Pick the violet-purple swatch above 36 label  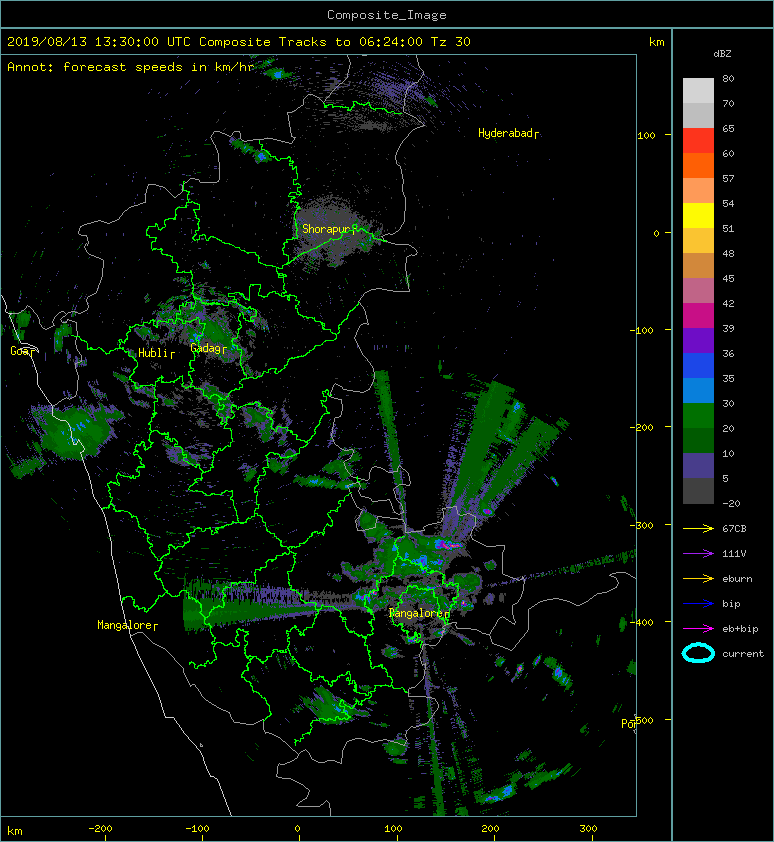pos(698,340)
